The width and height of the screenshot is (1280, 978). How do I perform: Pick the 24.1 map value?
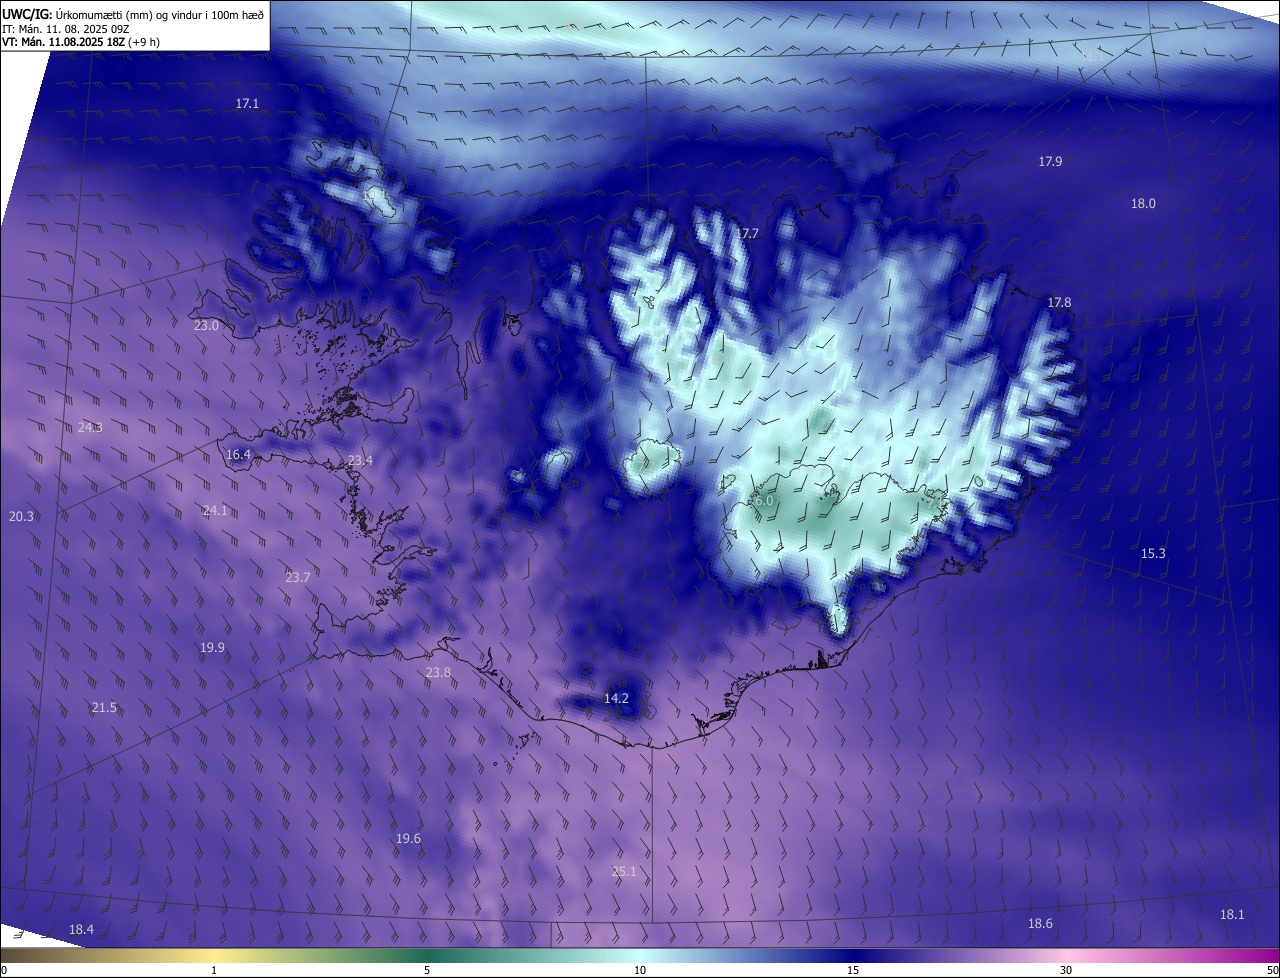215,511
